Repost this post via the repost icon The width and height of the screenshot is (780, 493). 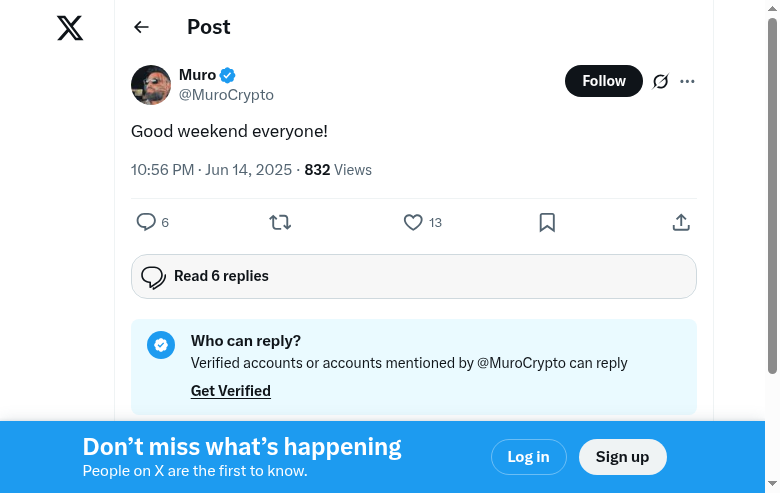(x=280, y=222)
